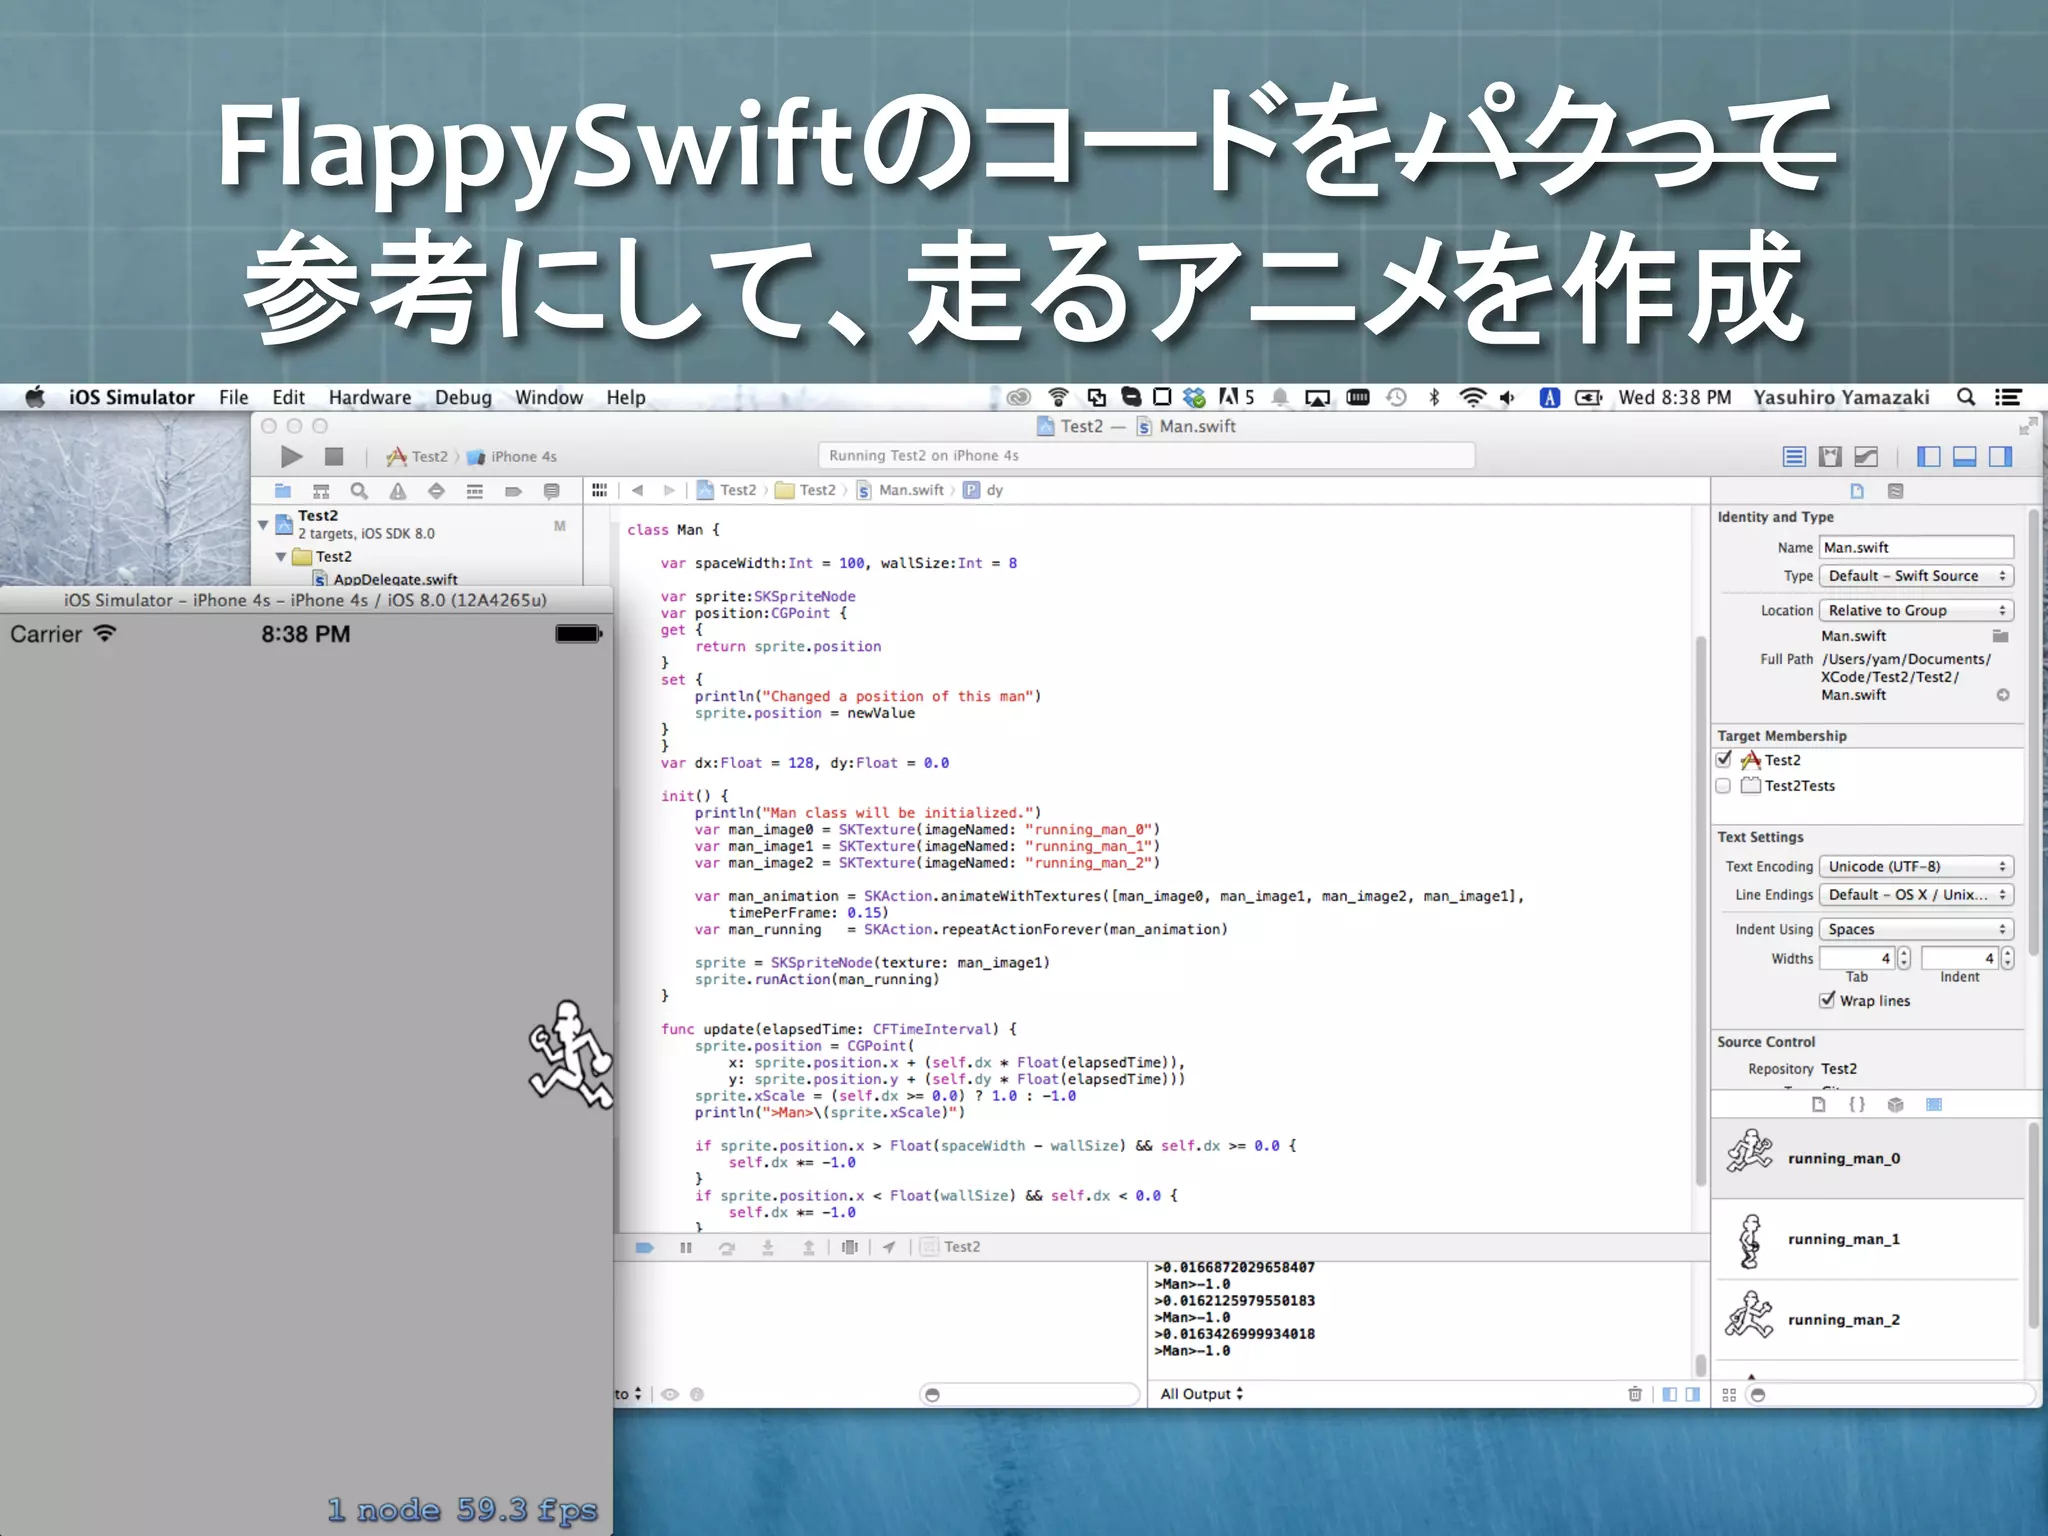This screenshot has height=1536, width=2048.
Task: Select the Assistant editor icon
Action: (1830, 457)
